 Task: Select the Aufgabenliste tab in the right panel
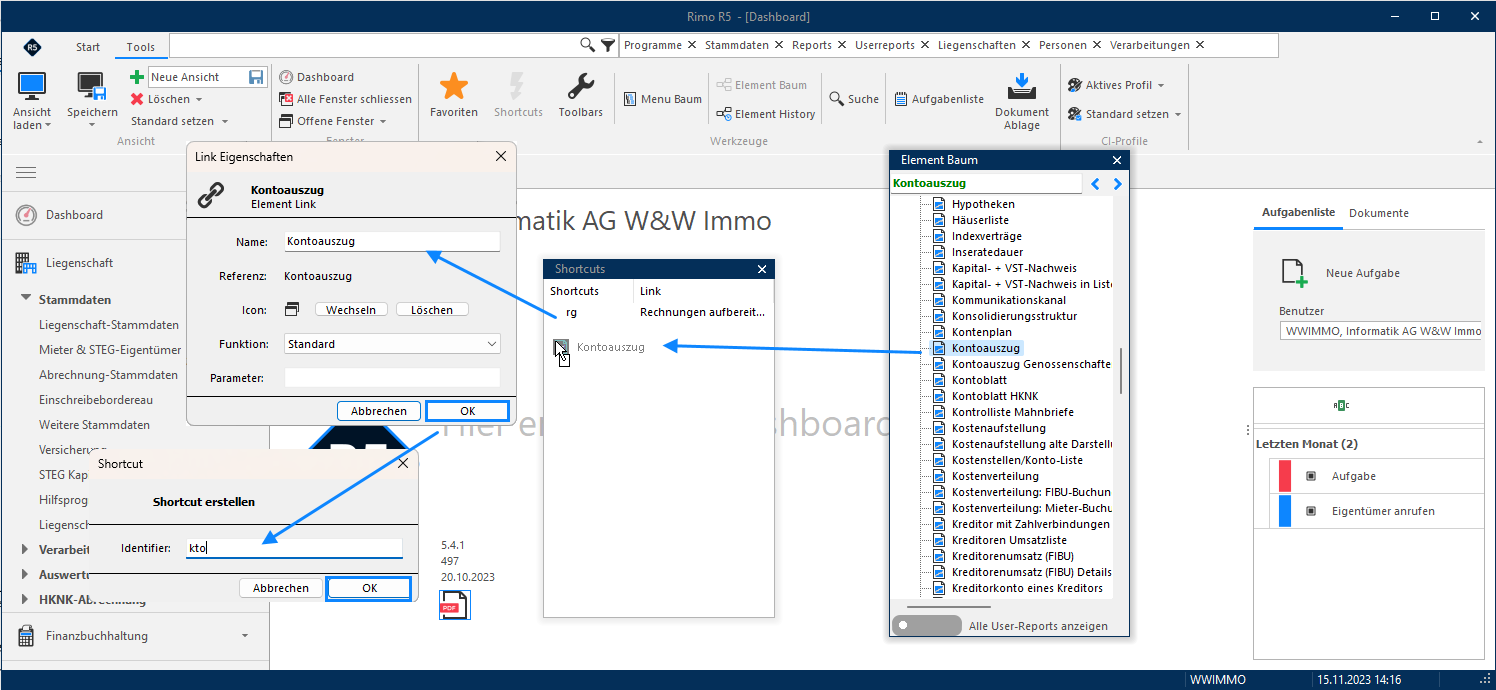[1298, 213]
